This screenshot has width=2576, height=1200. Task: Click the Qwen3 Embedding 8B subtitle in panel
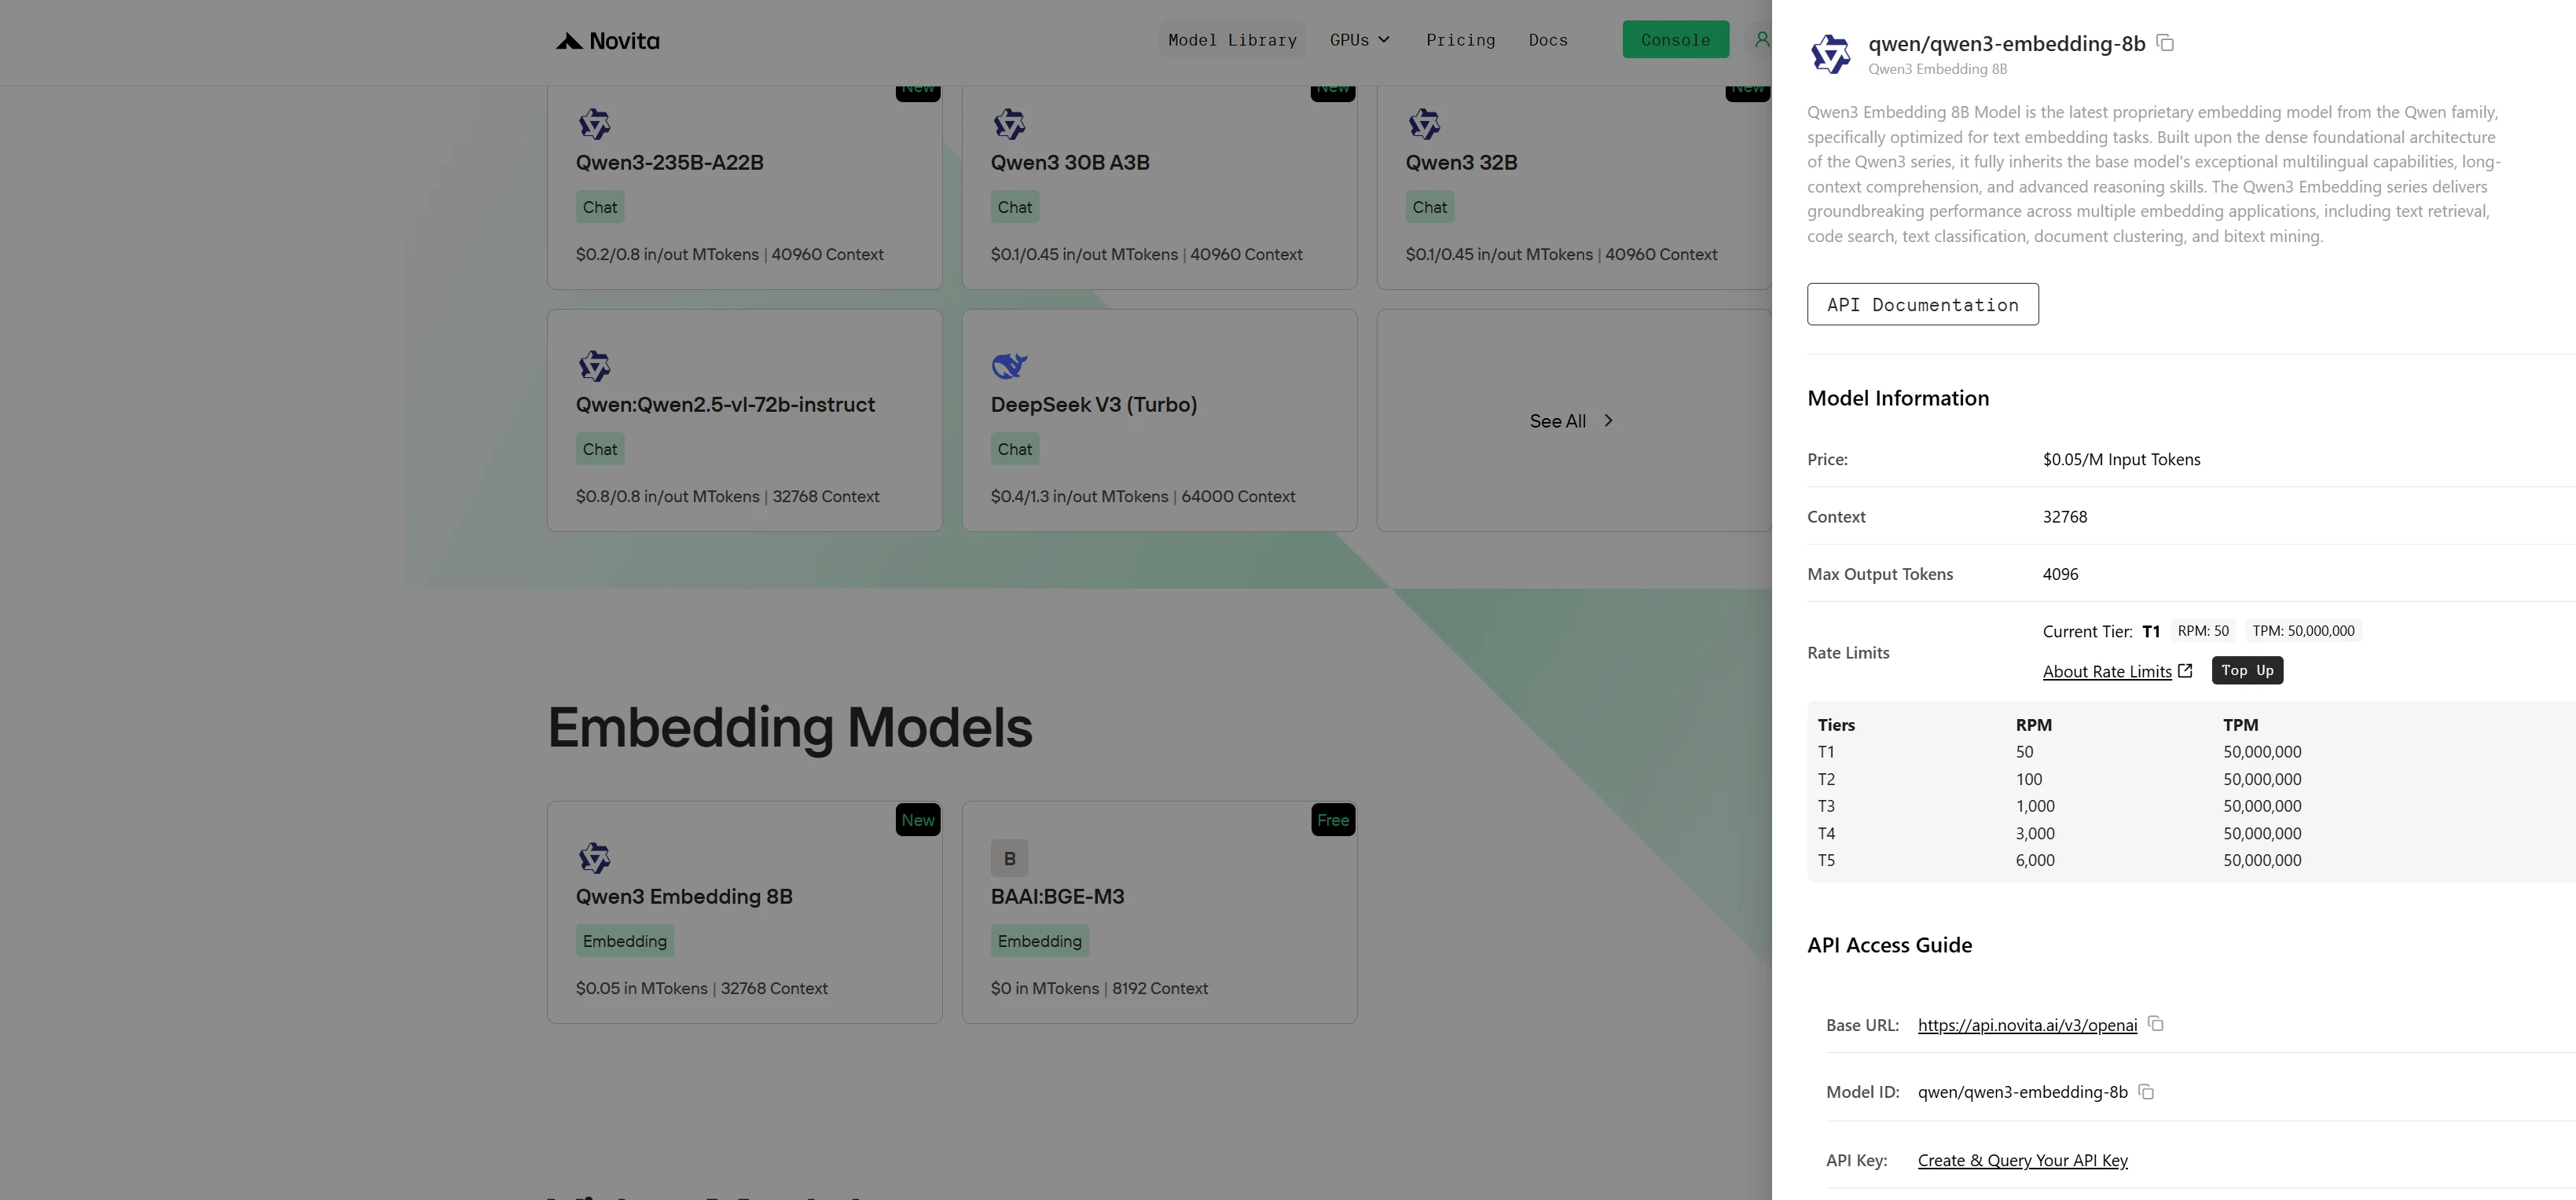click(x=1937, y=69)
